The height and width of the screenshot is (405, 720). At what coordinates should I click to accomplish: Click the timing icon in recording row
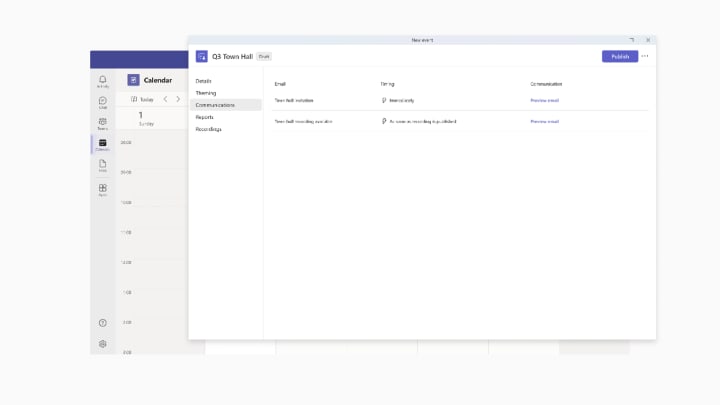click(384, 121)
